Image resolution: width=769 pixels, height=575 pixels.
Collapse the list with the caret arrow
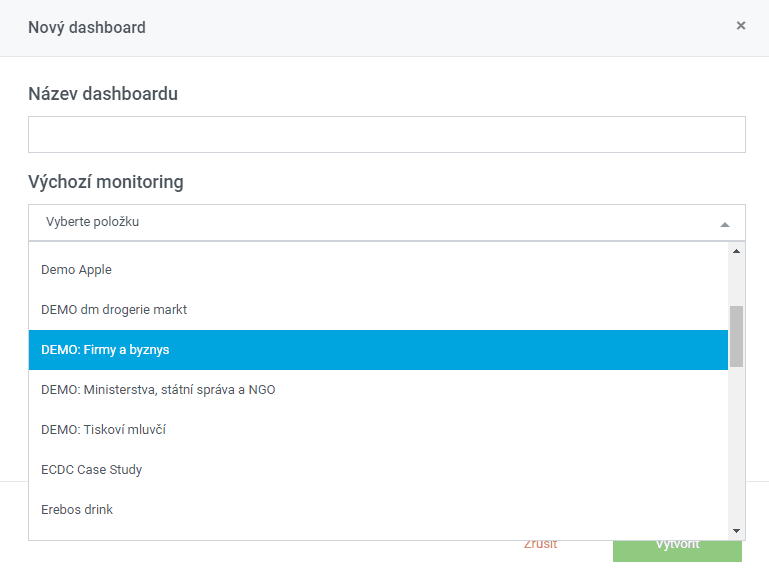click(724, 224)
